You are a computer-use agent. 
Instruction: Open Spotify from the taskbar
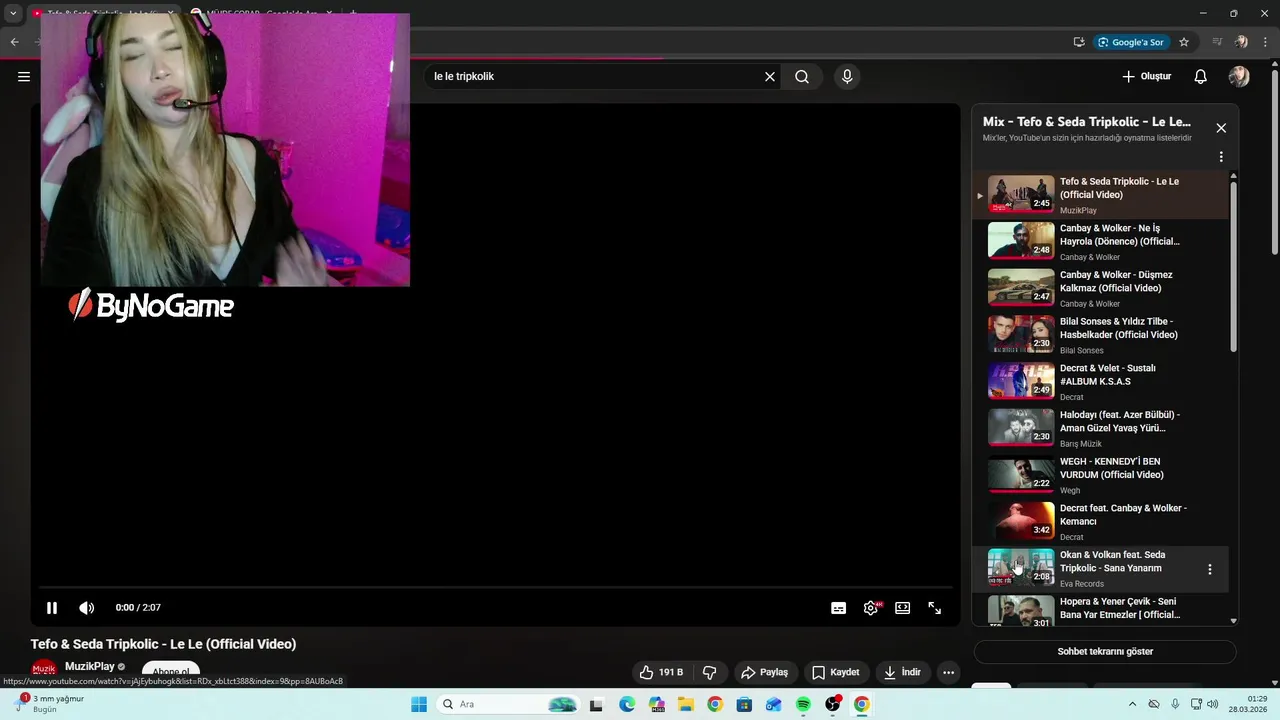pyautogui.click(x=803, y=704)
